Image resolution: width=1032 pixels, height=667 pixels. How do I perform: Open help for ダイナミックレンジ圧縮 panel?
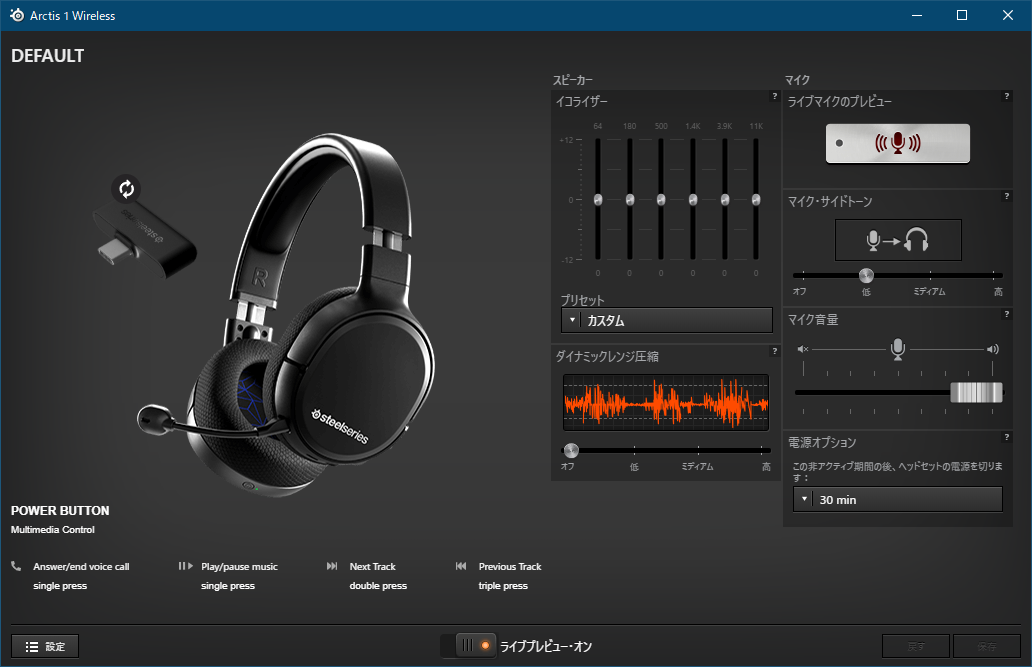click(x=775, y=351)
